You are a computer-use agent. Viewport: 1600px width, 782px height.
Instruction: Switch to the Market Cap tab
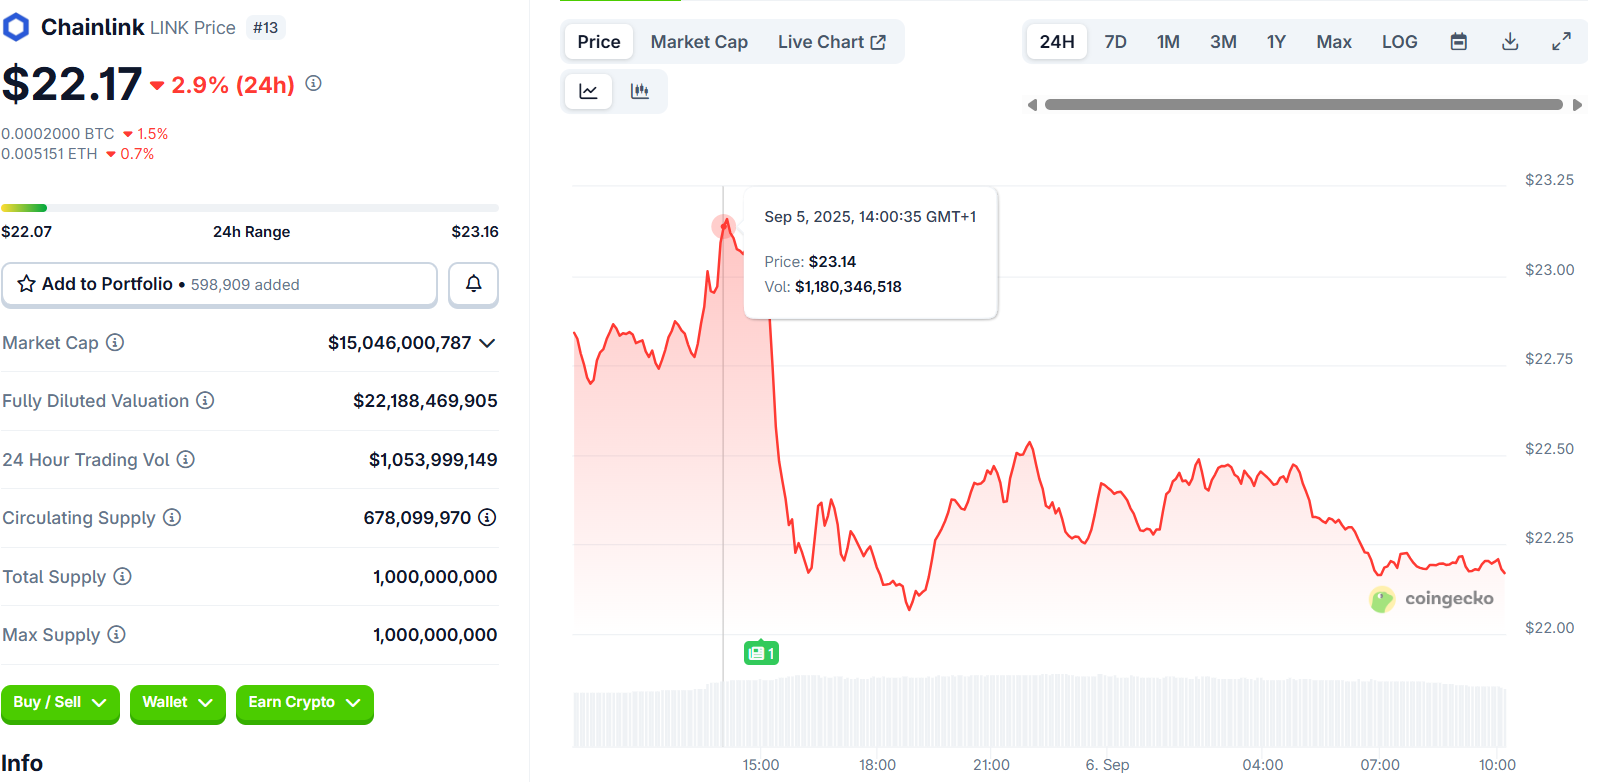coord(699,42)
